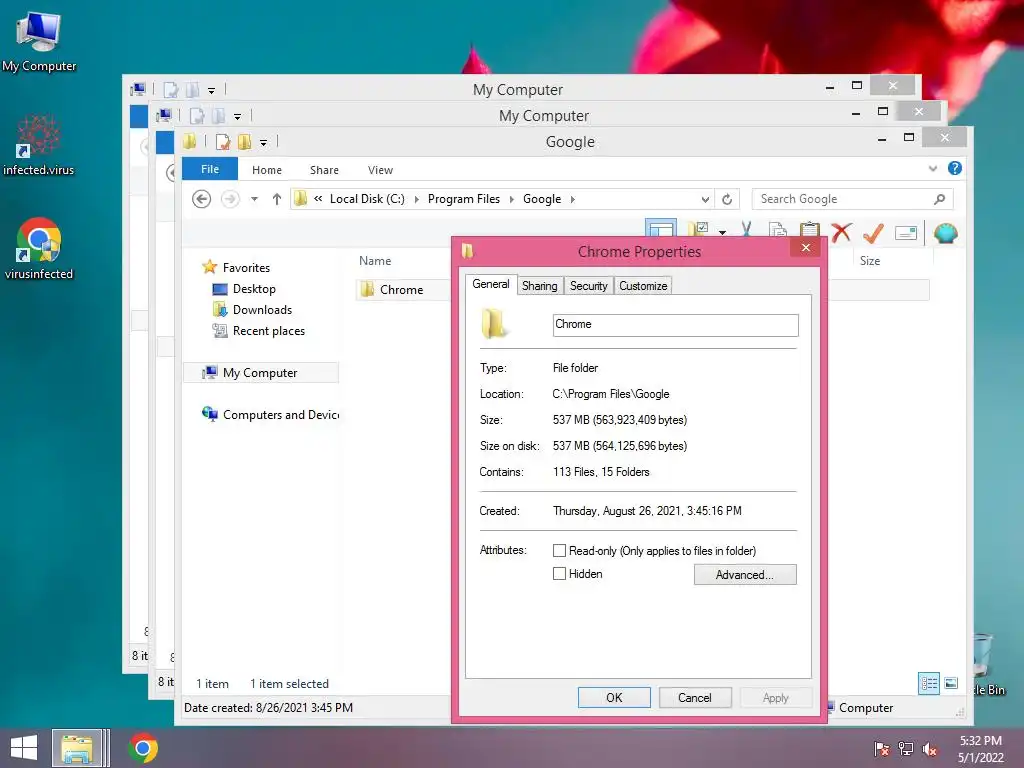Open Desktop under Favorites
Screen dimensions: 1024x768
pyautogui.click(x=244, y=289)
